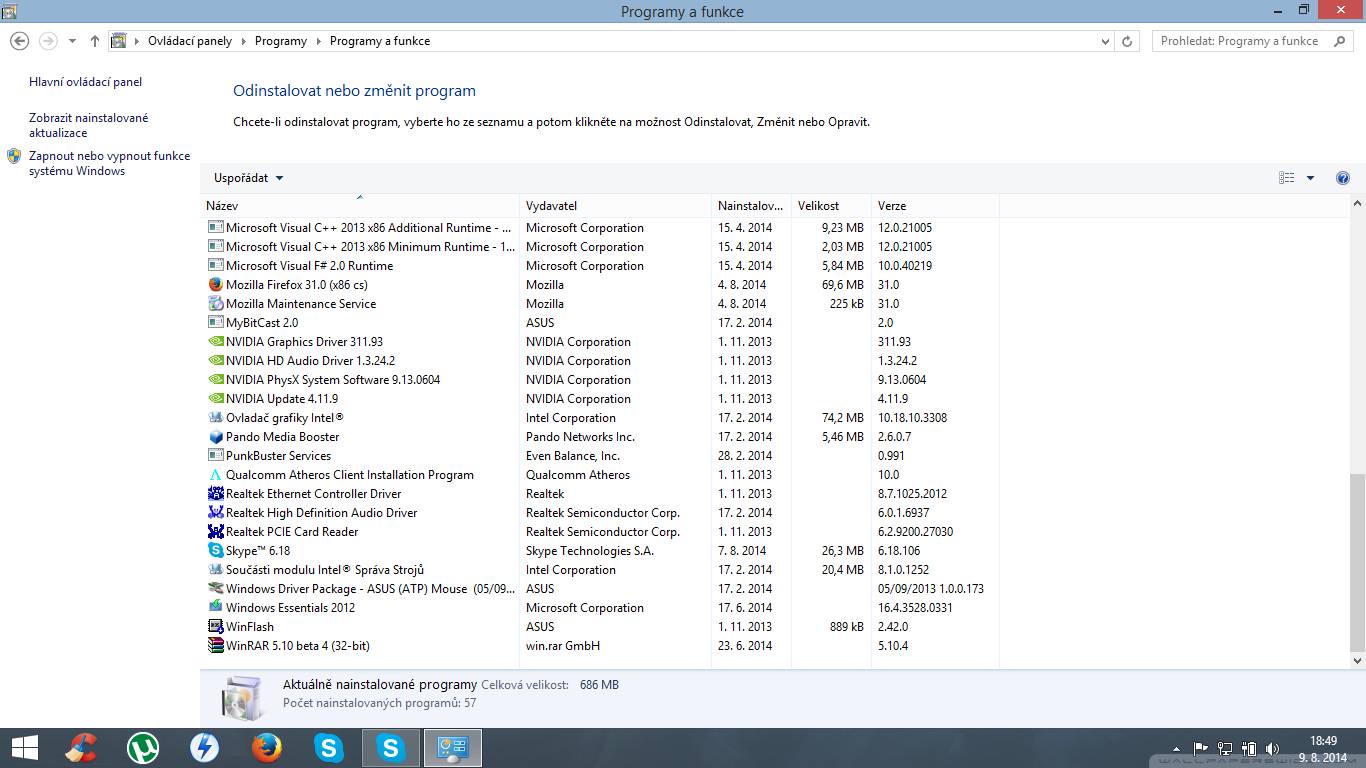Navigate back with the back arrow
The height and width of the screenshot is (768, 1366).
tap(19, 41)
